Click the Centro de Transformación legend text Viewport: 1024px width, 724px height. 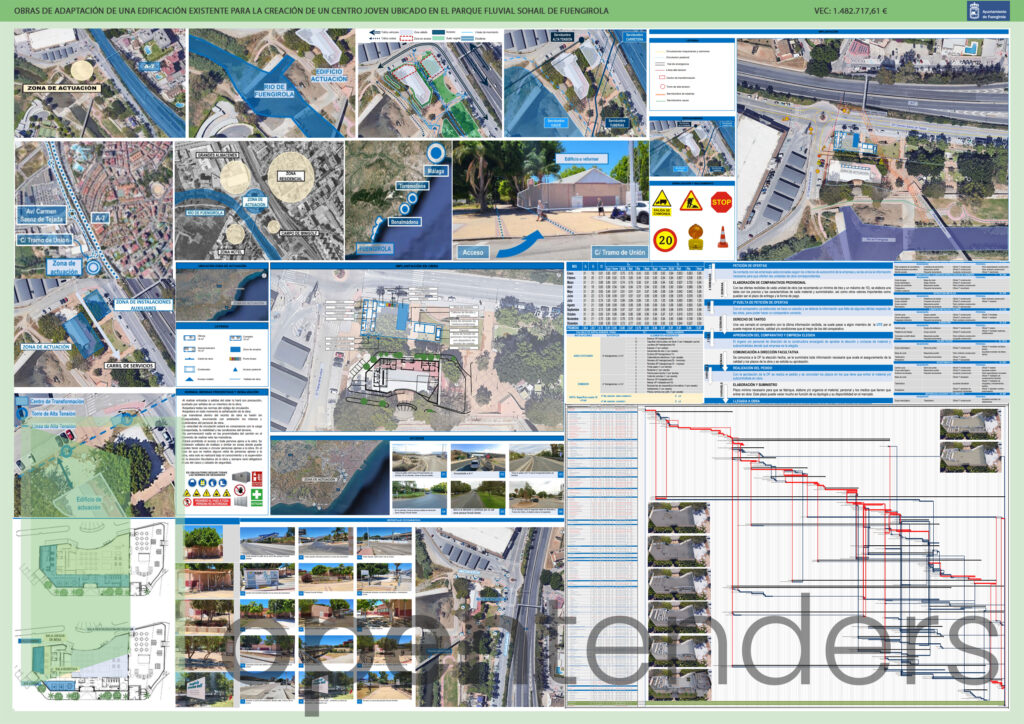coord(57,401)
